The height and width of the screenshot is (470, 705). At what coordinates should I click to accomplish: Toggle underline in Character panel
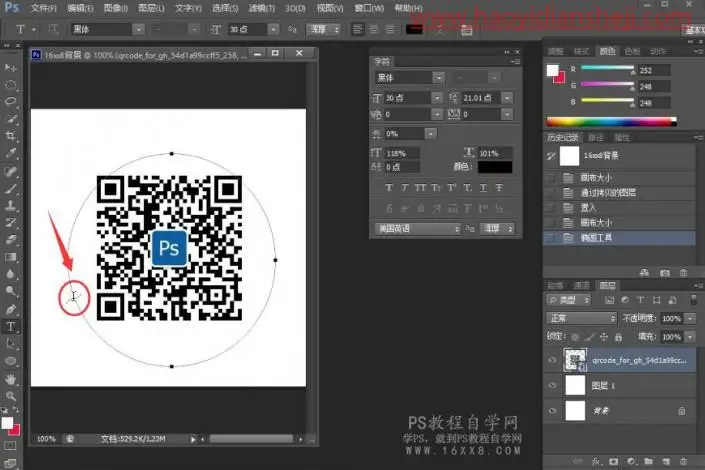point(483,188)
